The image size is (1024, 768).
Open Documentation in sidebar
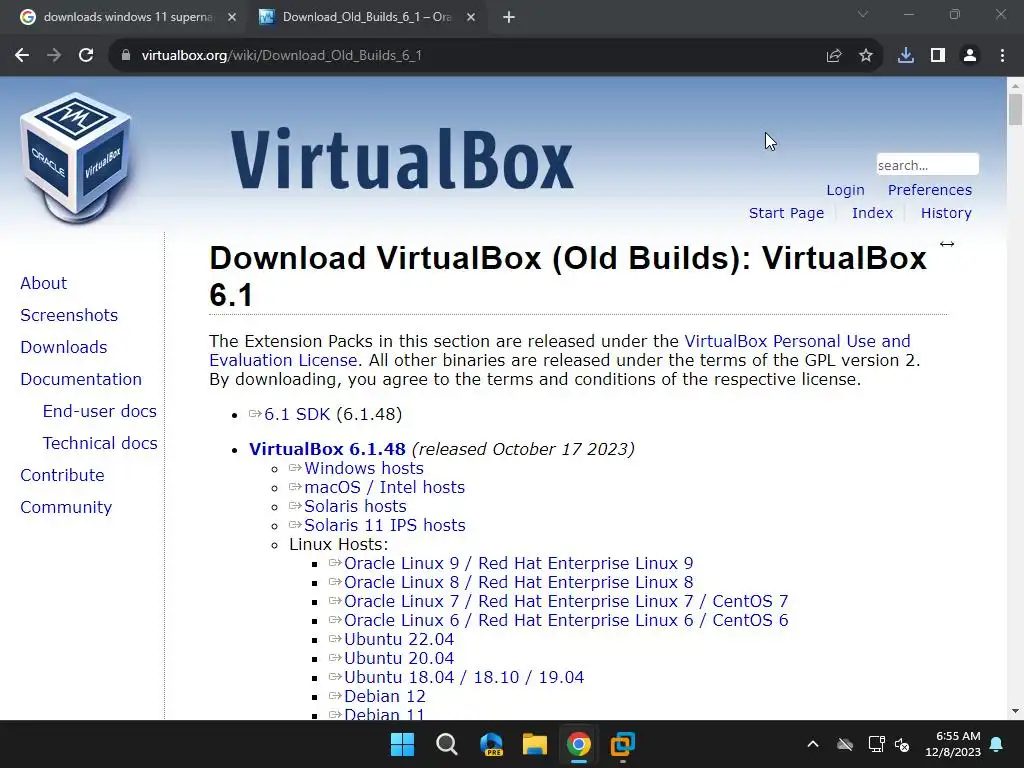pos(81,379)
